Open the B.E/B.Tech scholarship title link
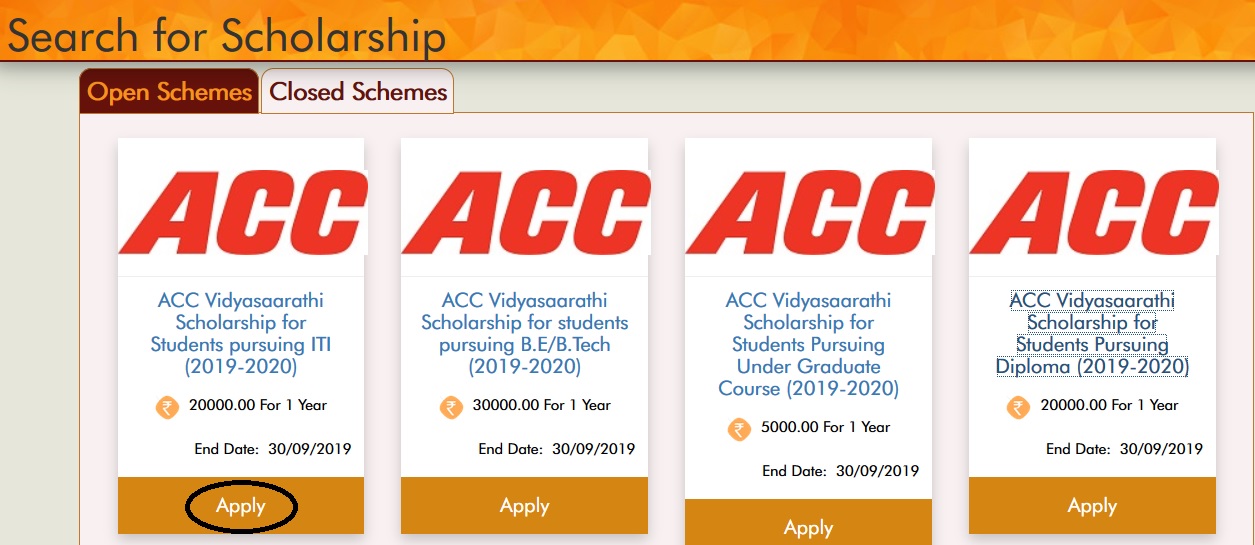Image resolution: width=1255 pixels, height=545 pixels. pos(525,334)
